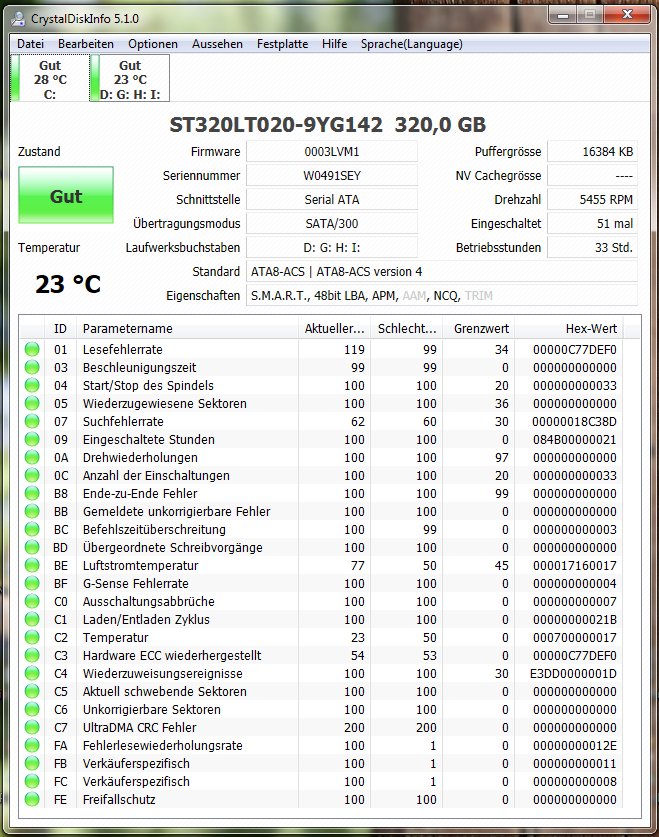This screenshot has width=659, height=837.
Task: Click status circle beside Luftstromtemperatur
Action: 32,565
